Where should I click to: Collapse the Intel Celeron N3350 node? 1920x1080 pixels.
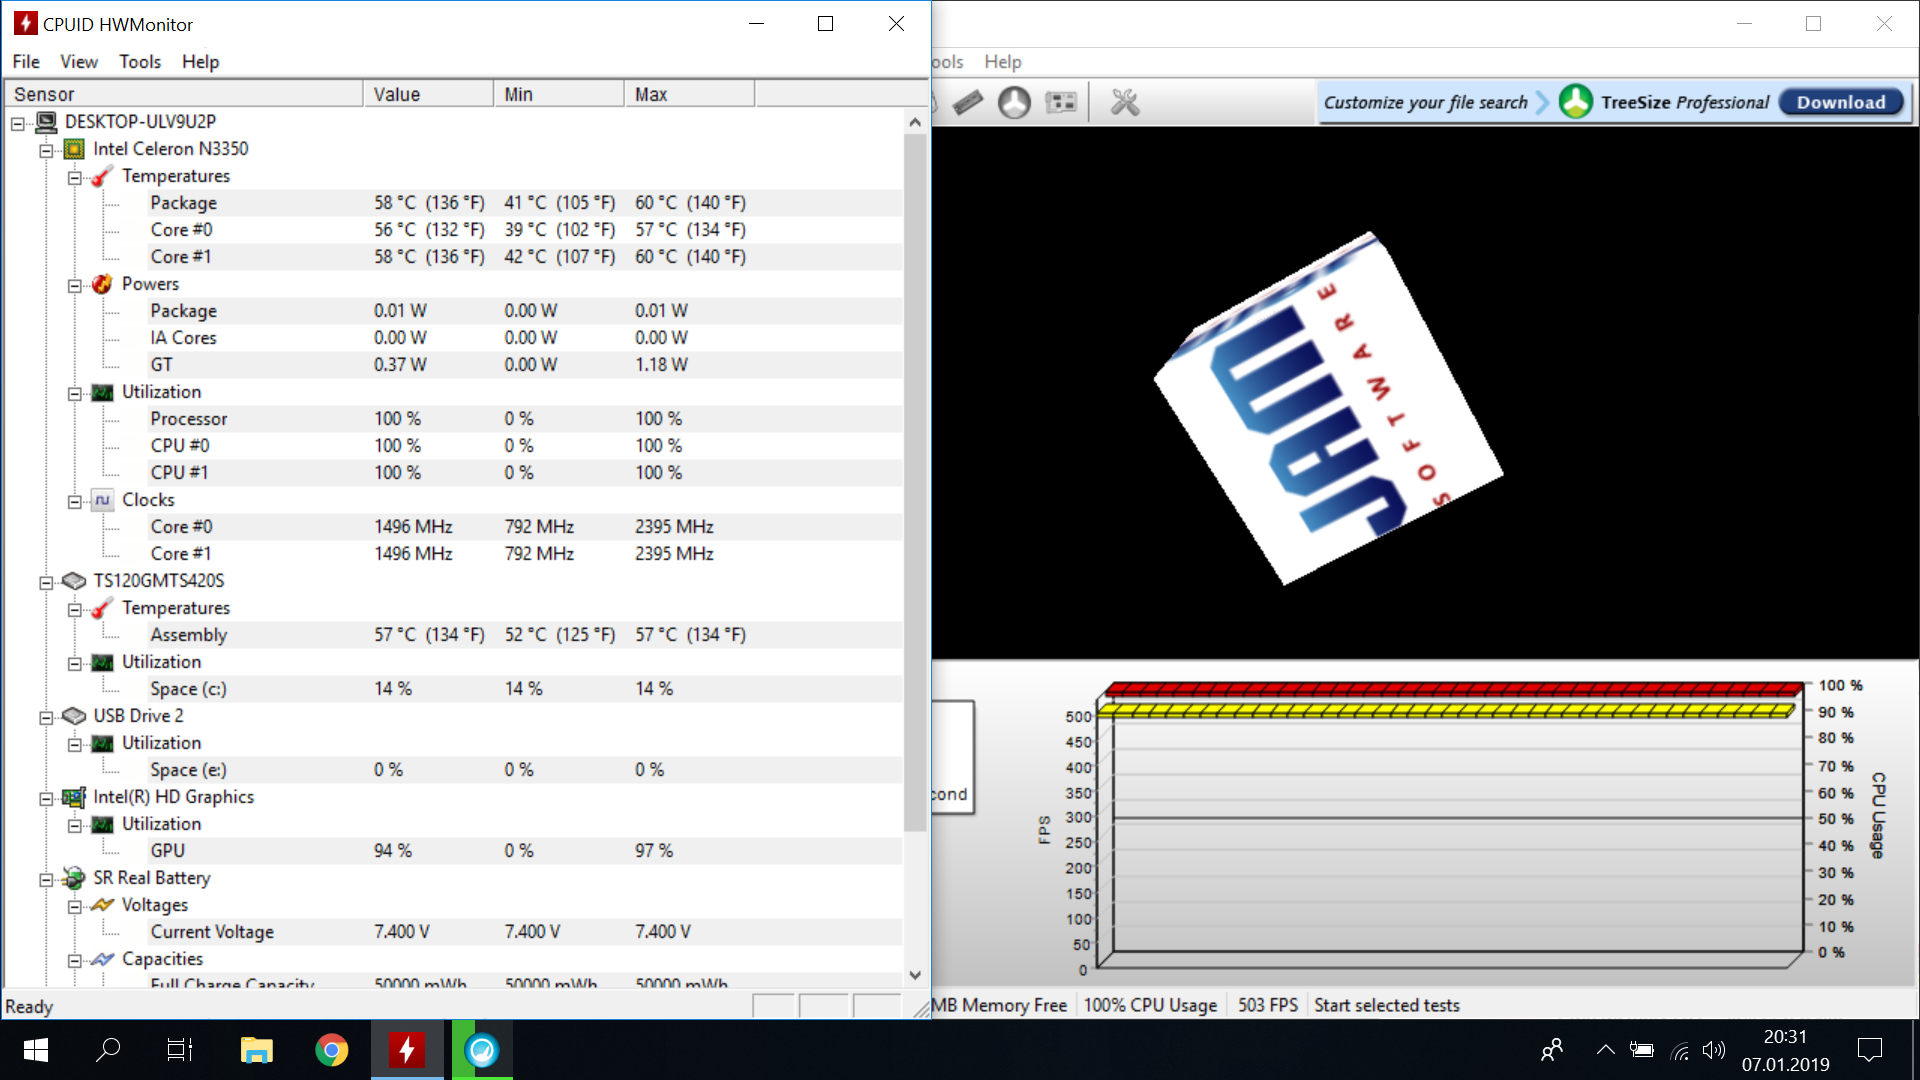pos(46,150)
